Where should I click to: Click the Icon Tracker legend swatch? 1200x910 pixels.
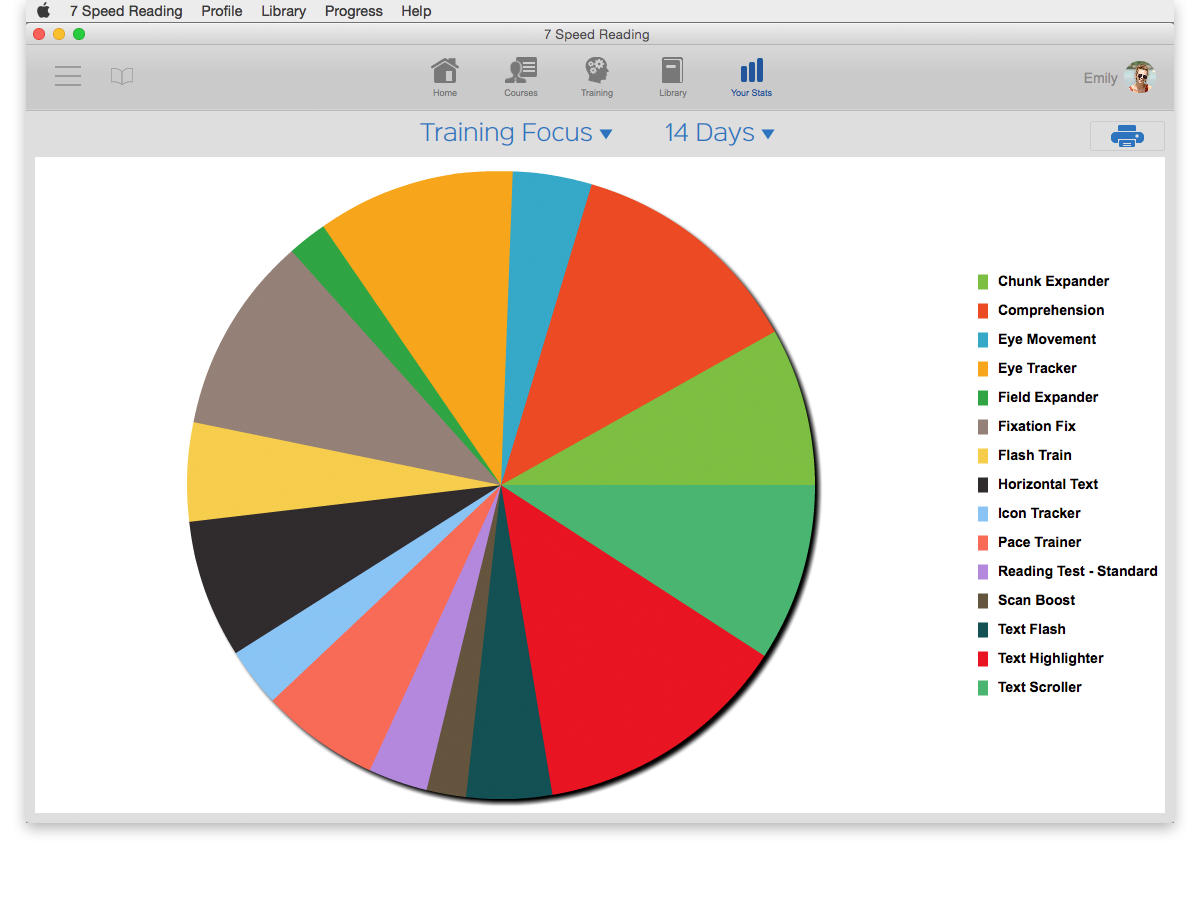[983, 514]
